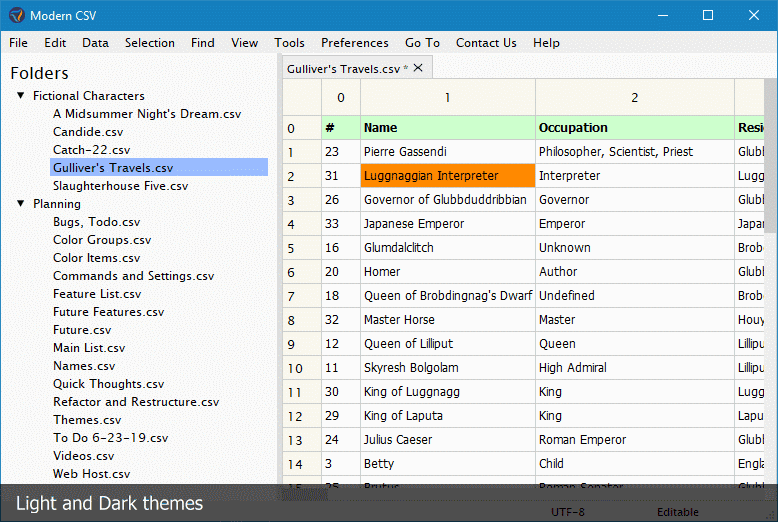
Task: Open A Midsummer Night's Dream.csv file
Action: click(x=147, y=114)
